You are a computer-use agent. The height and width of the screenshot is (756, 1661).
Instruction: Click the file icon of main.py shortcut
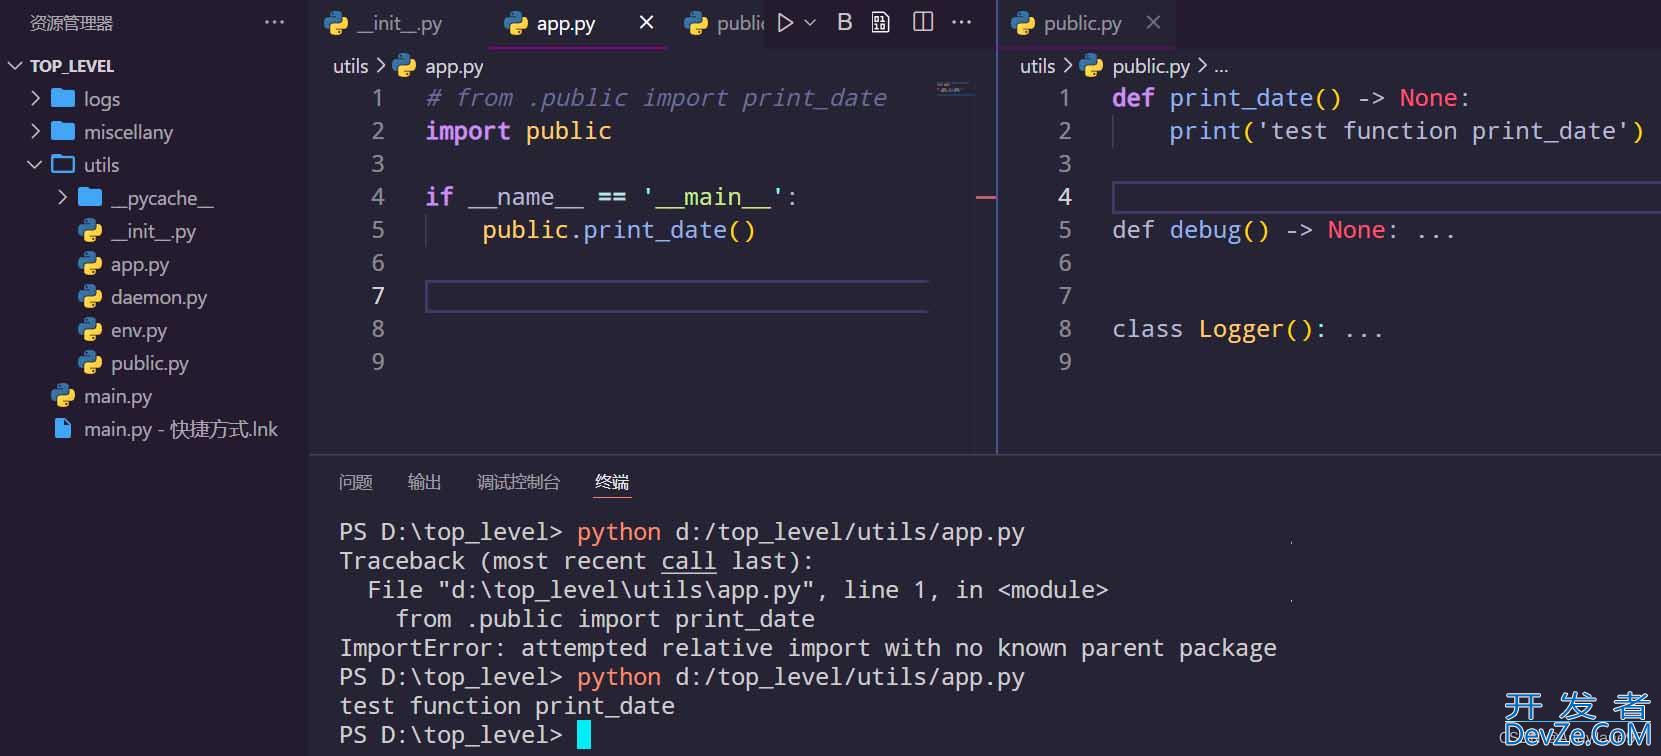pyautogui.click(x=63, y=429)
